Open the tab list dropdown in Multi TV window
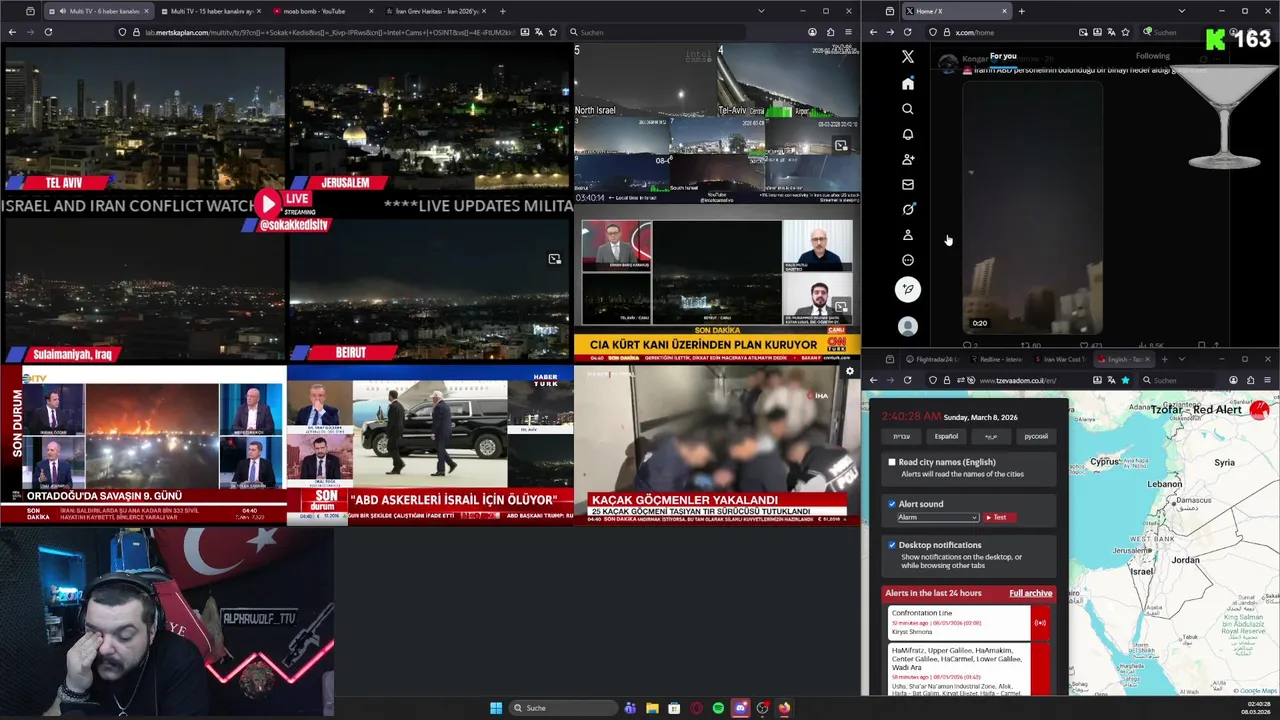 click(760, 11)
